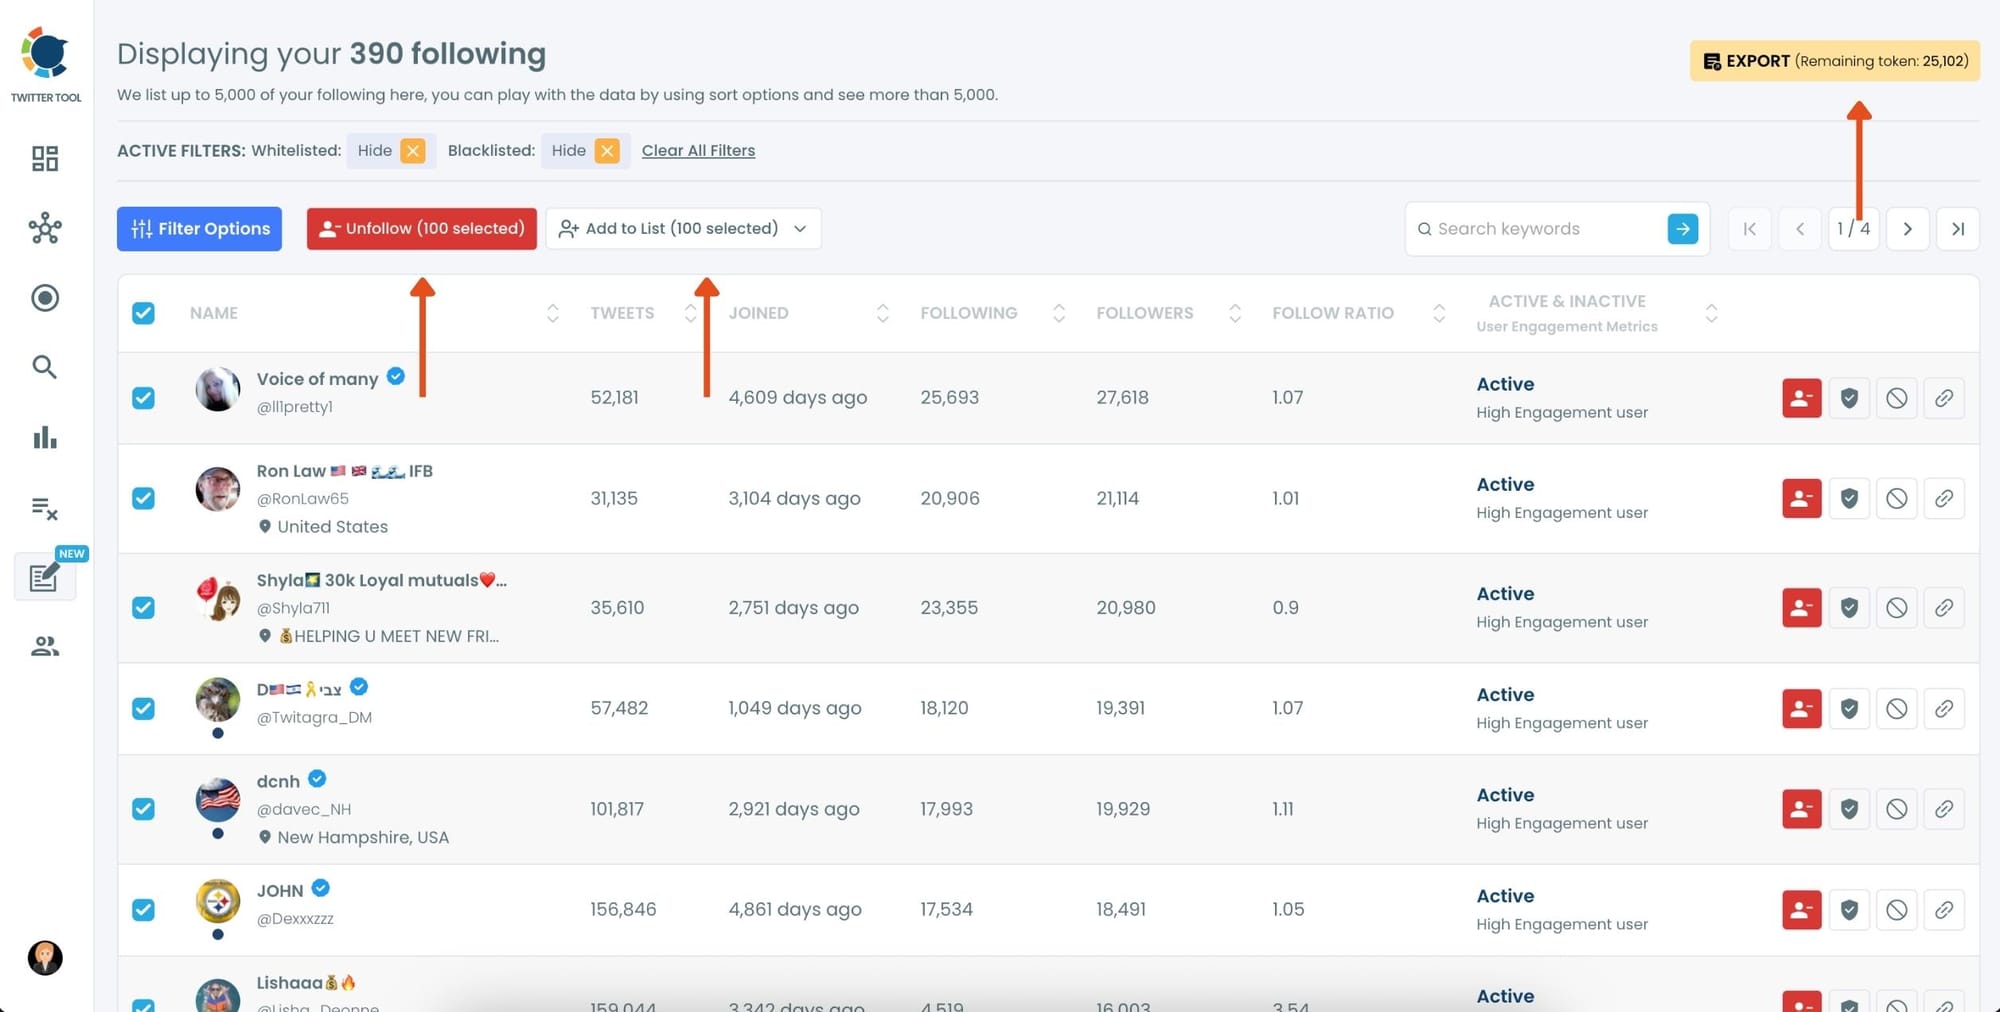Deselect the checkbox next to Shyla

(x=143, y=608)
